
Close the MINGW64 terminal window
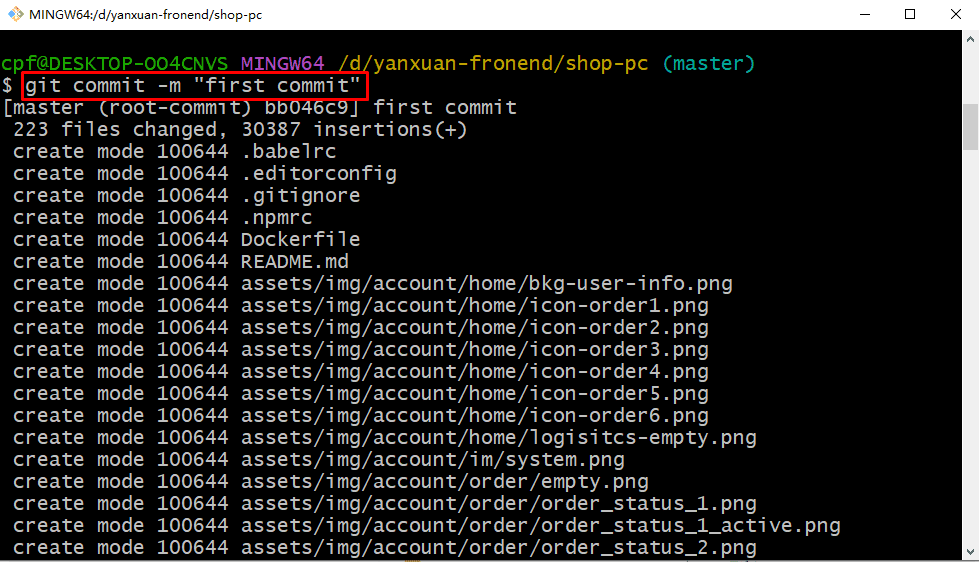955,14
